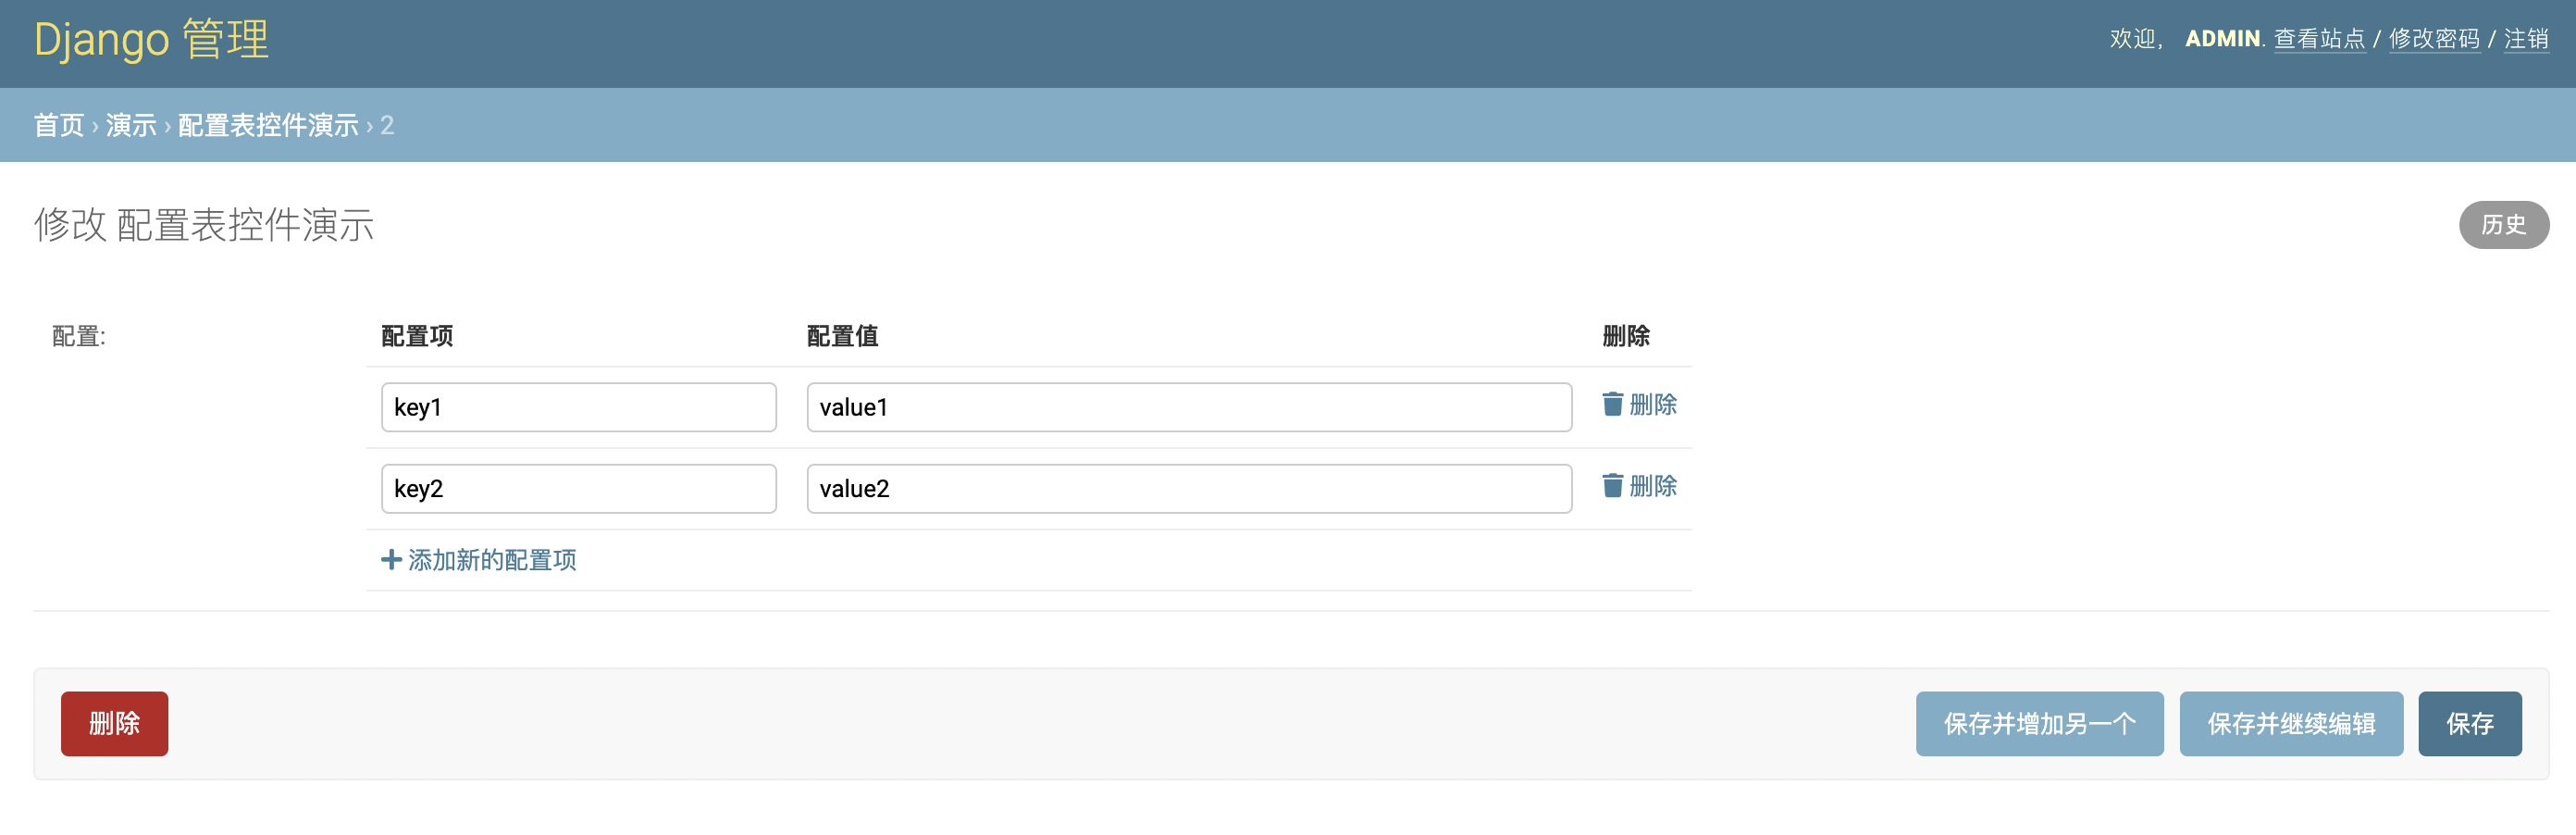Open the 历史 history button
The image size is (2576, 835).
pyautogui.click(x=2503, y=225)
